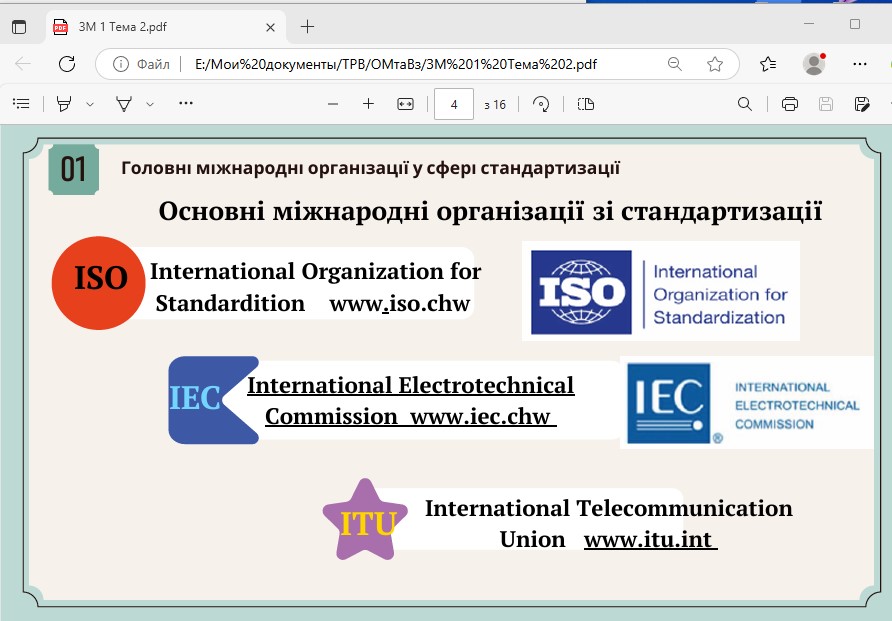Zoom in the PDF page
Viewport: 892px width, 621px height.
coord(368,104)
